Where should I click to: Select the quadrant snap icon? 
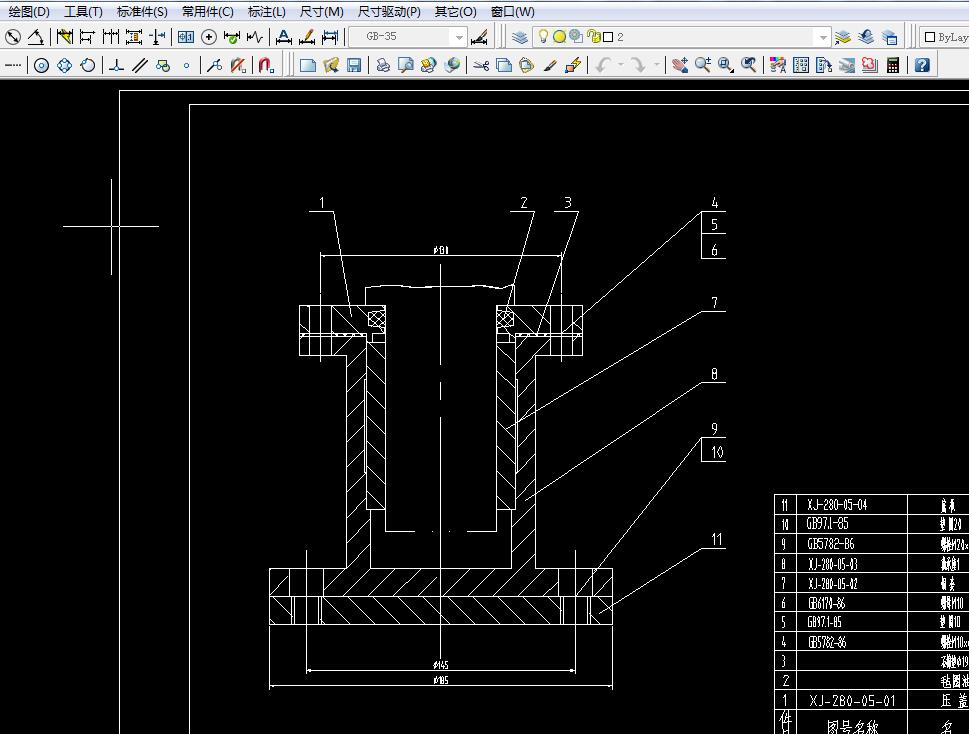(x=64, y=65)
